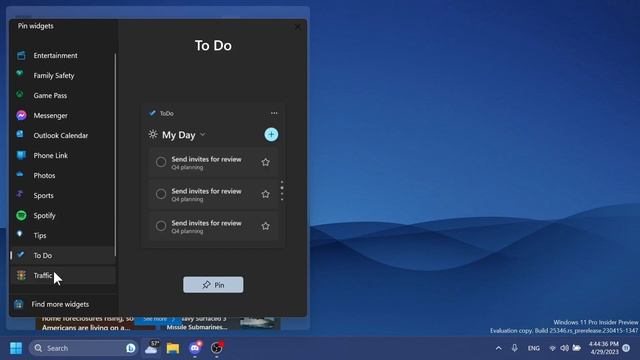Open the weather widgets taskbar icon
Image resolution: width=640 pixels, height=360 pixels.
coord(152,348)
